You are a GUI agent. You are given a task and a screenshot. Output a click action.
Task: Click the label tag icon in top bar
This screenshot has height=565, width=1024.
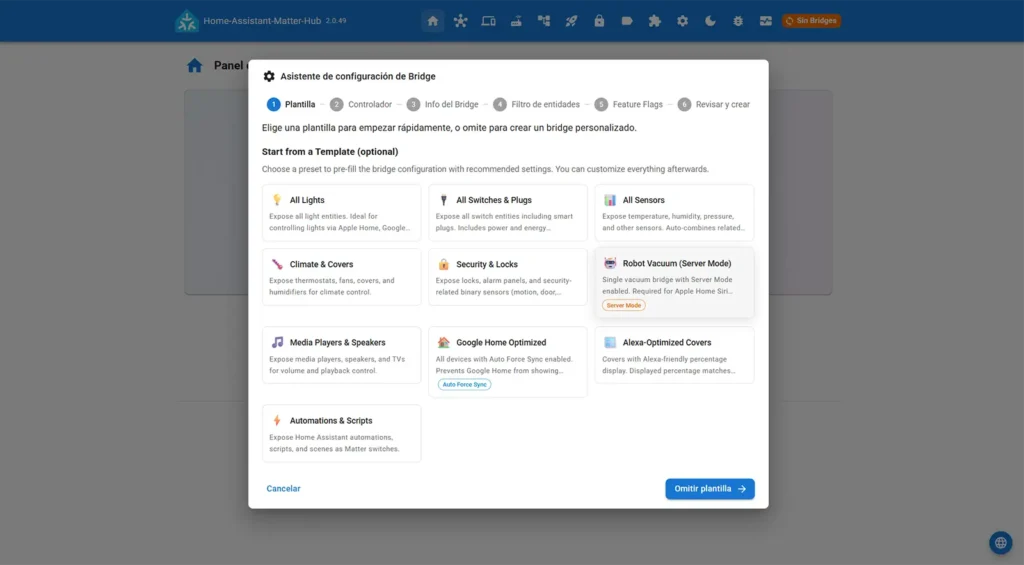(x=627, y=21)
